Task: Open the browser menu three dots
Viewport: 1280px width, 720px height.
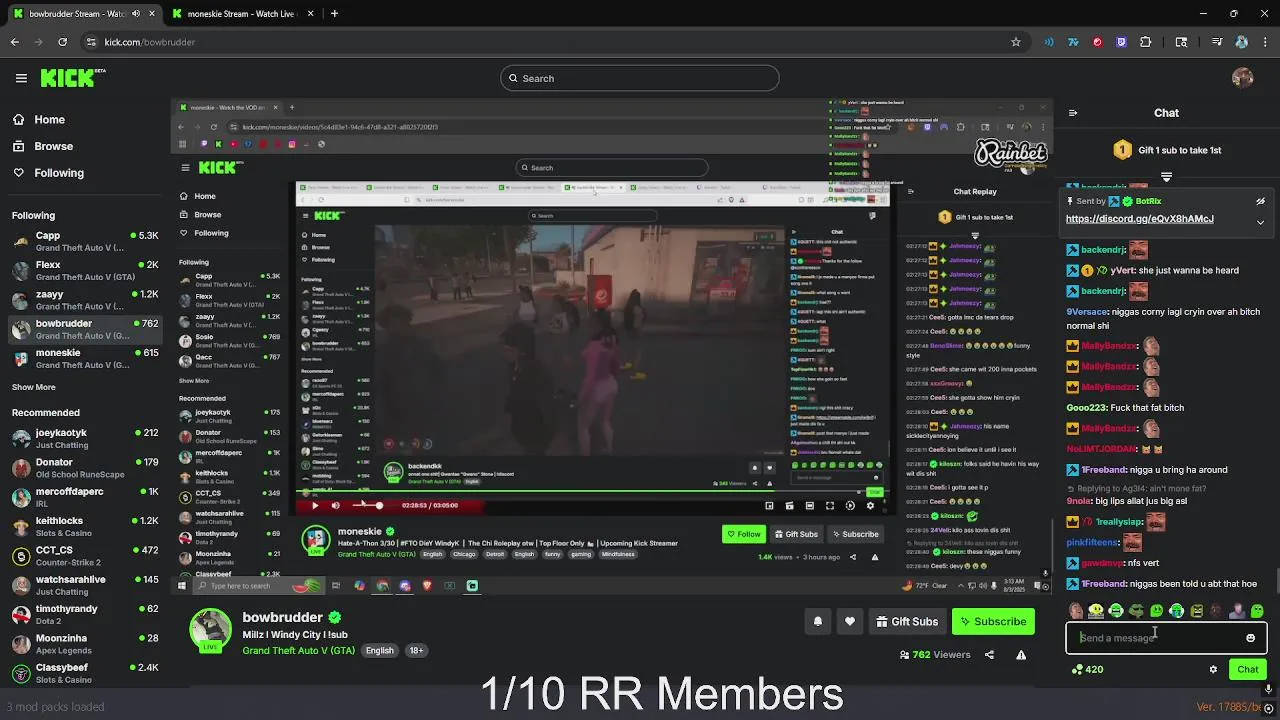Action: point(1265,42)
